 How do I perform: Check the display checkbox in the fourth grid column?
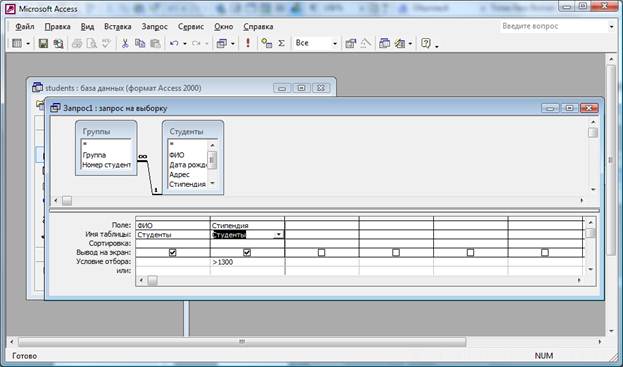pyautogui.click(x=396, y=252)
